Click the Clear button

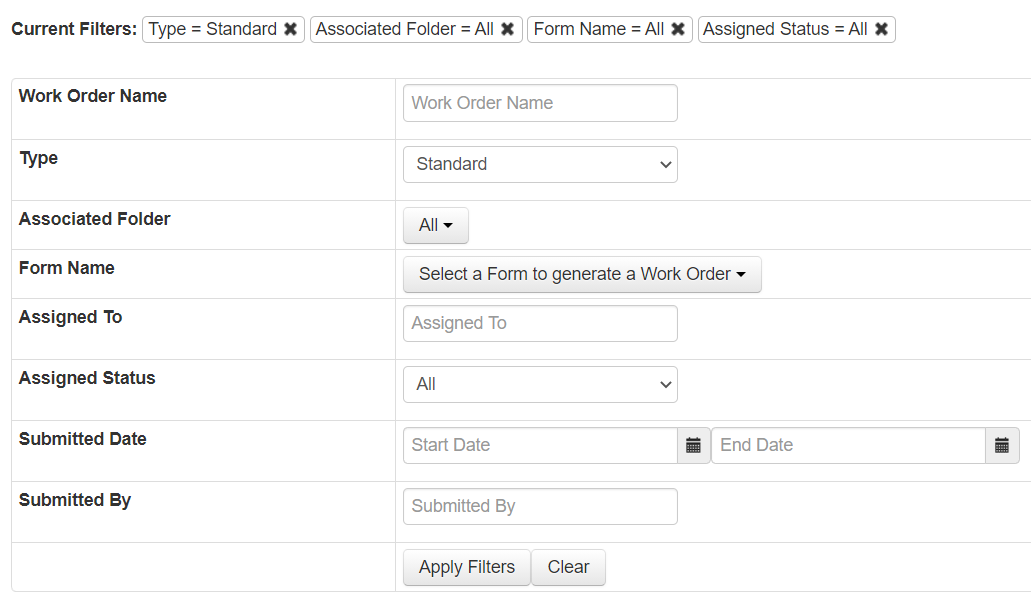[568, 567]
